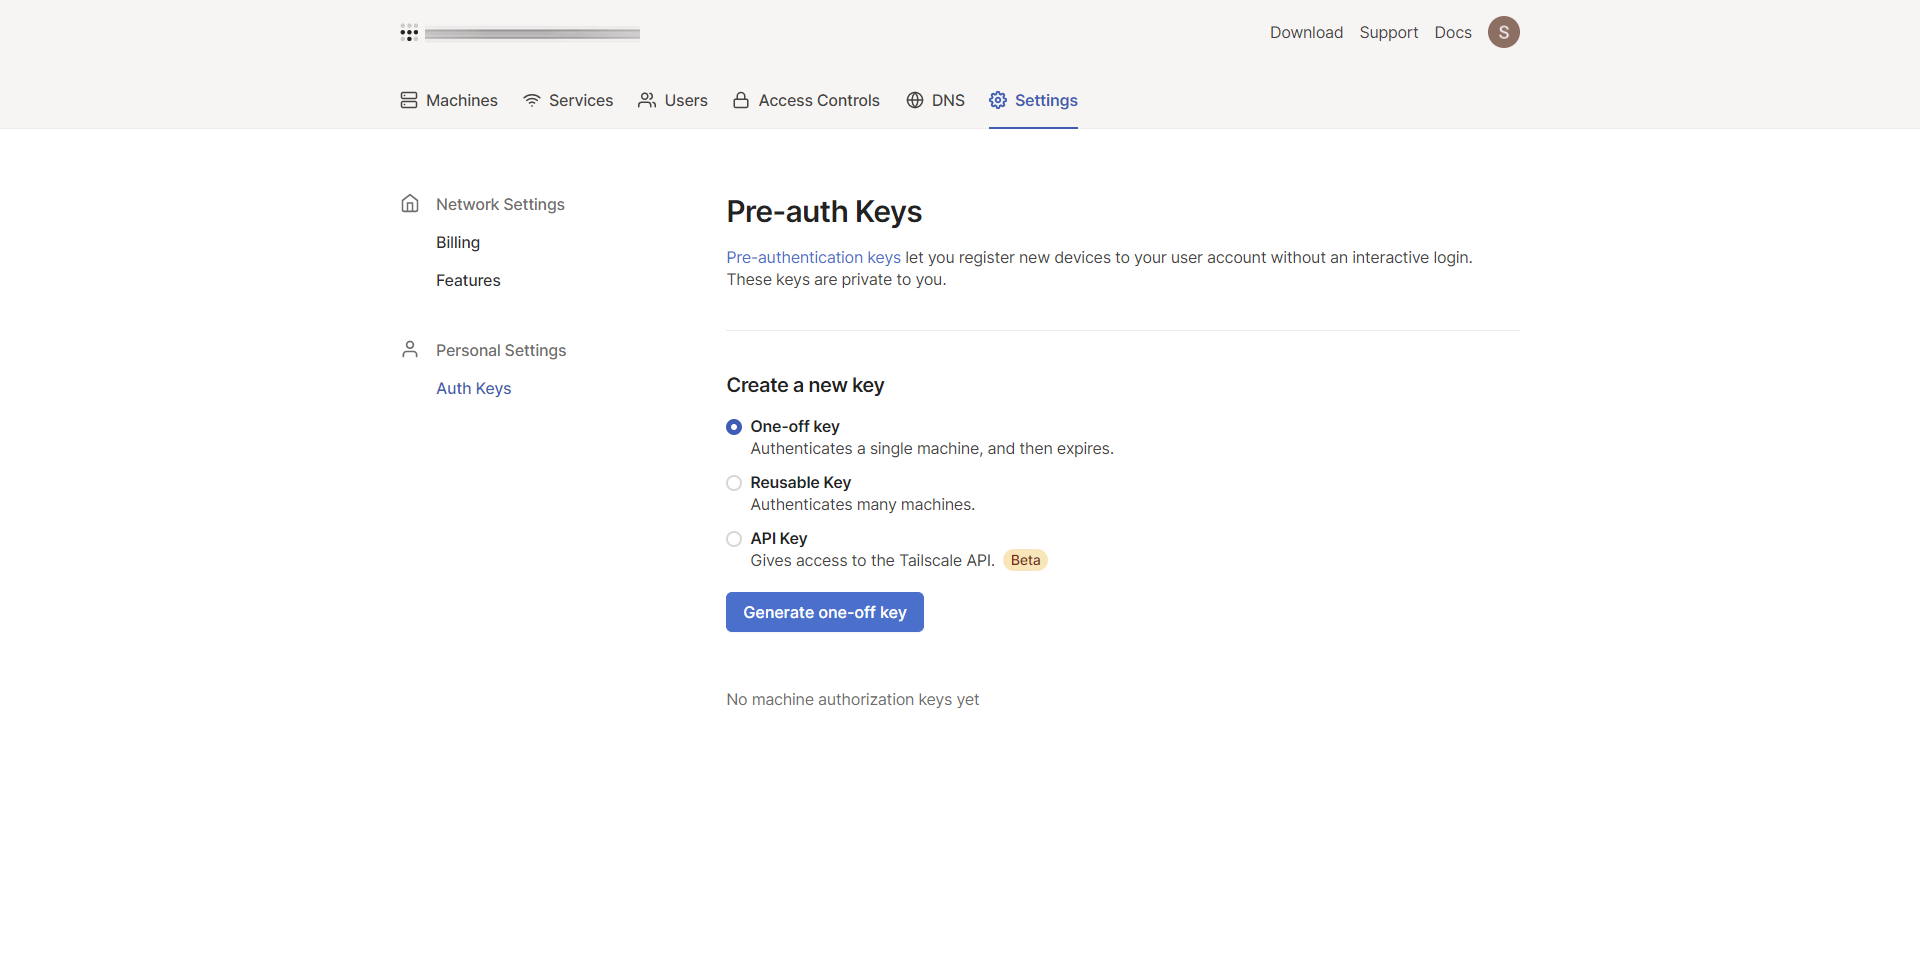Screen dimensions: 1920x969
Task: Switch to the Machines tab
Action: pos(461,100)
